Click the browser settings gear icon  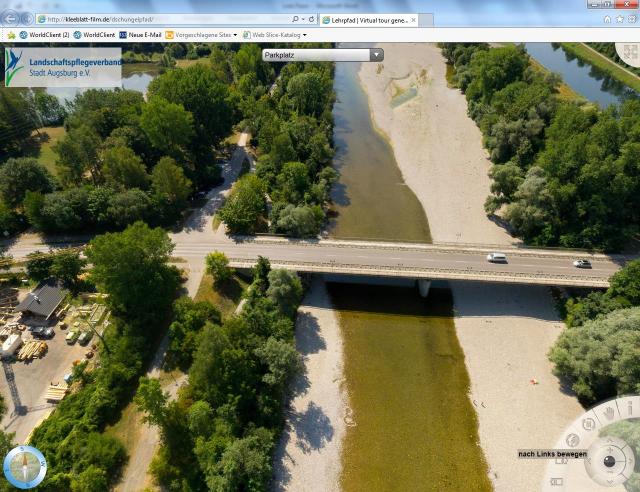632,19
